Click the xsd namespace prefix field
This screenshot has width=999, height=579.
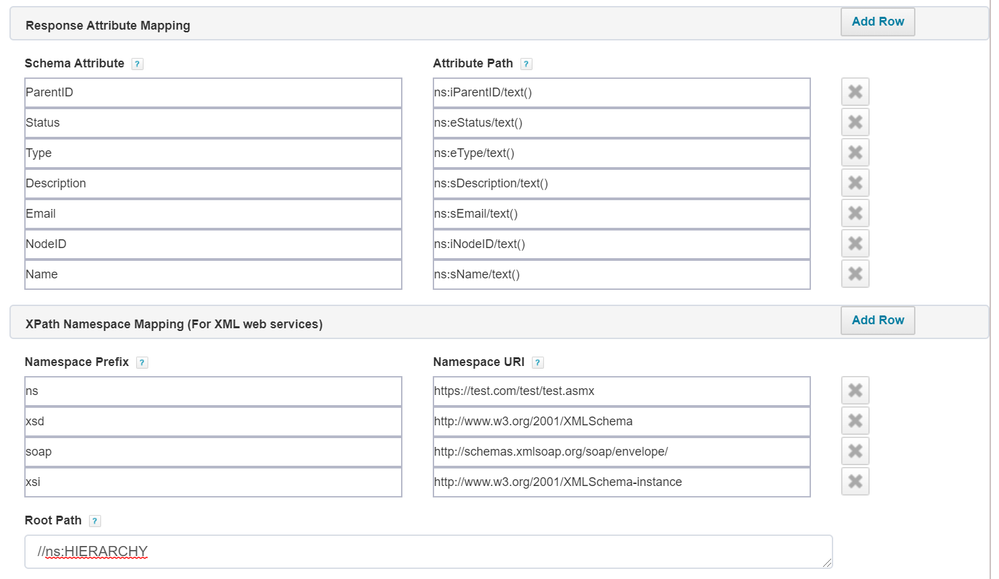pos(212,421)
